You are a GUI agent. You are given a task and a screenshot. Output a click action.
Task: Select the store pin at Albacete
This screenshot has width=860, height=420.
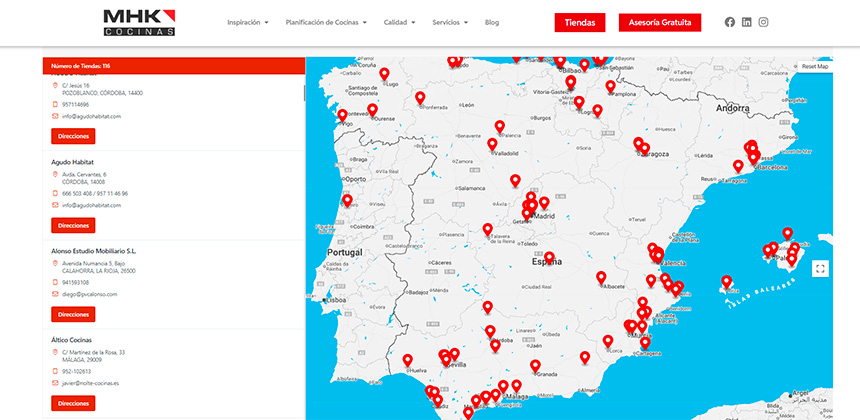click(601, 278)
